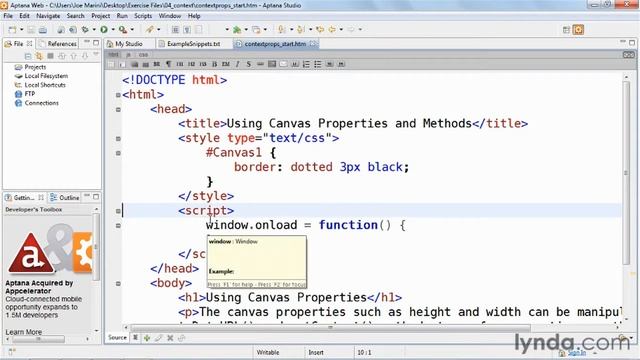Click the editor vertical scrollbar
The height and width of the screenshot is (360, 640).
coord(626,173)
